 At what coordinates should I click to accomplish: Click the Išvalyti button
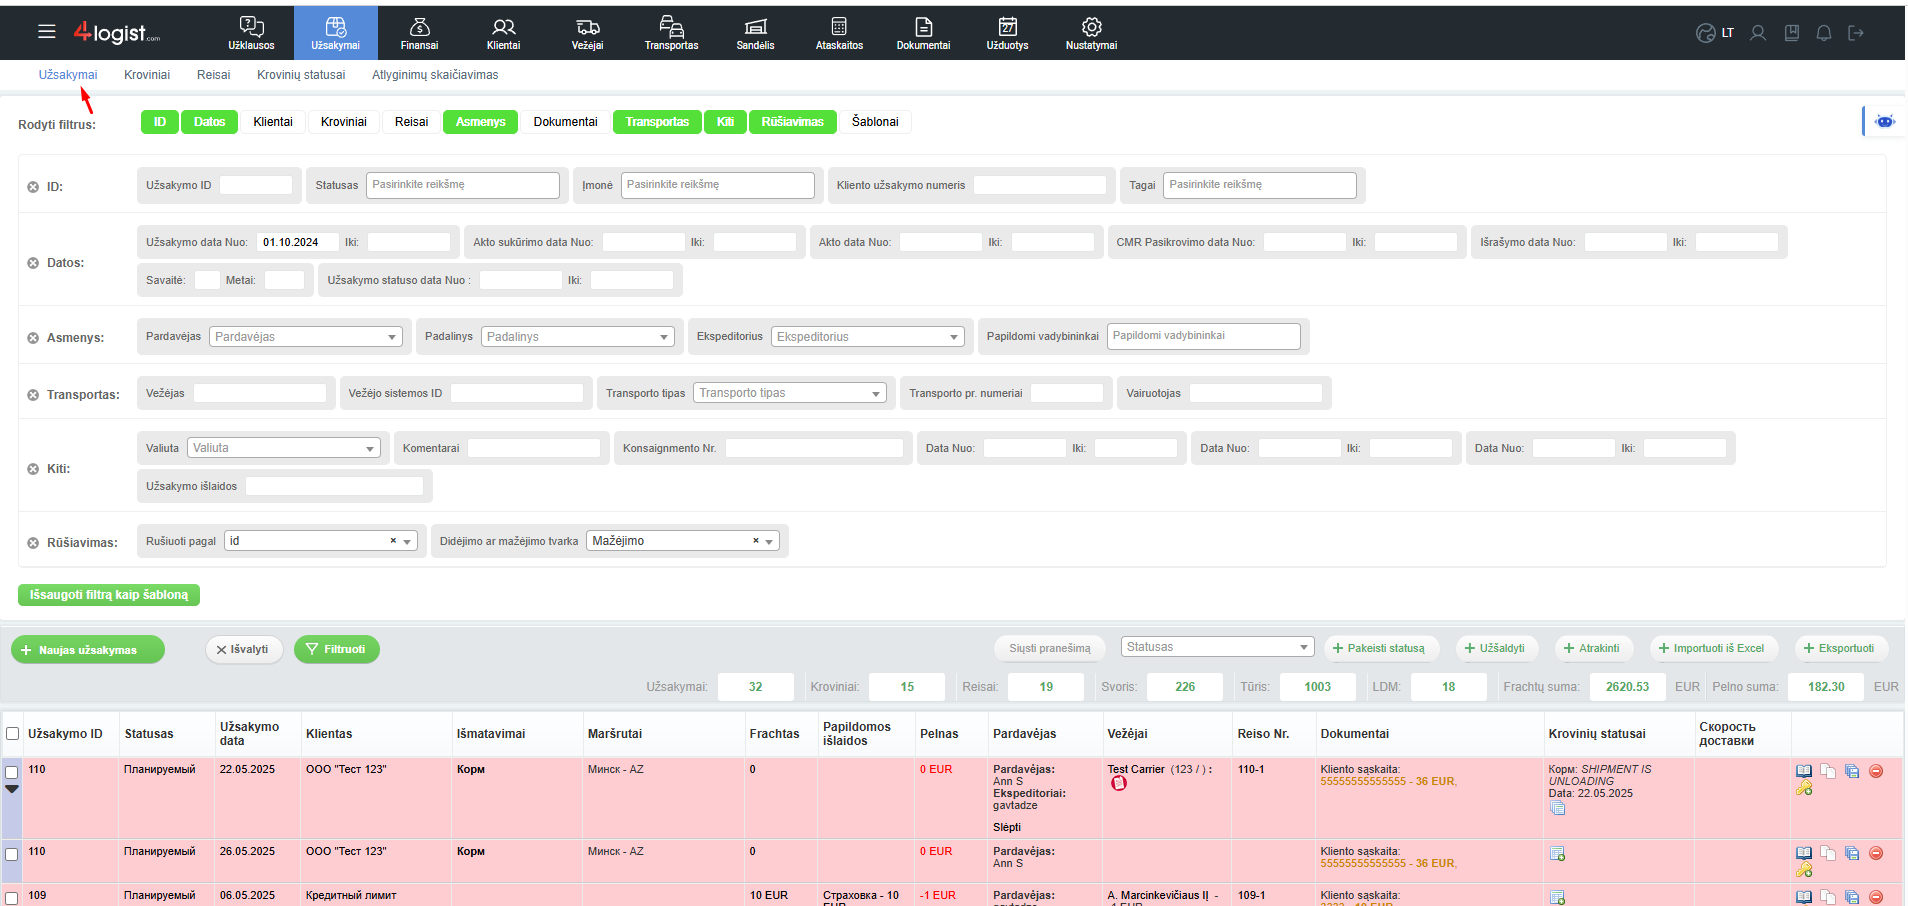(x=244, y=649)
